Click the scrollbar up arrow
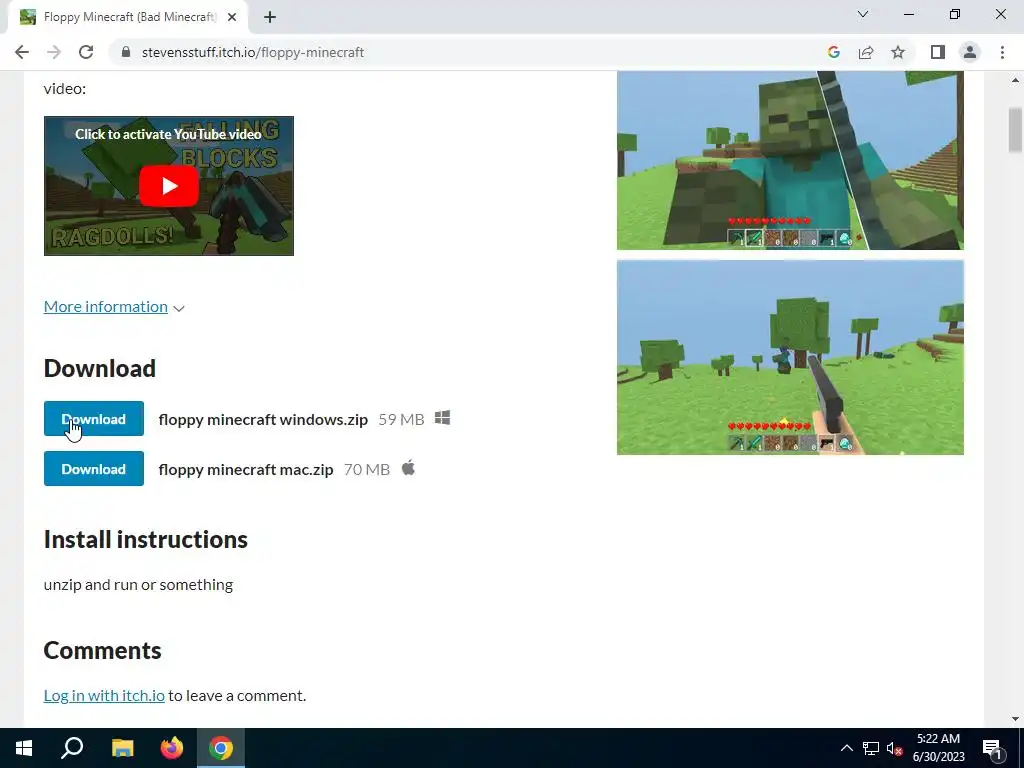The width and height of the screenshot is (1024, 768). pyautogui.click(x=1015, y=80)
